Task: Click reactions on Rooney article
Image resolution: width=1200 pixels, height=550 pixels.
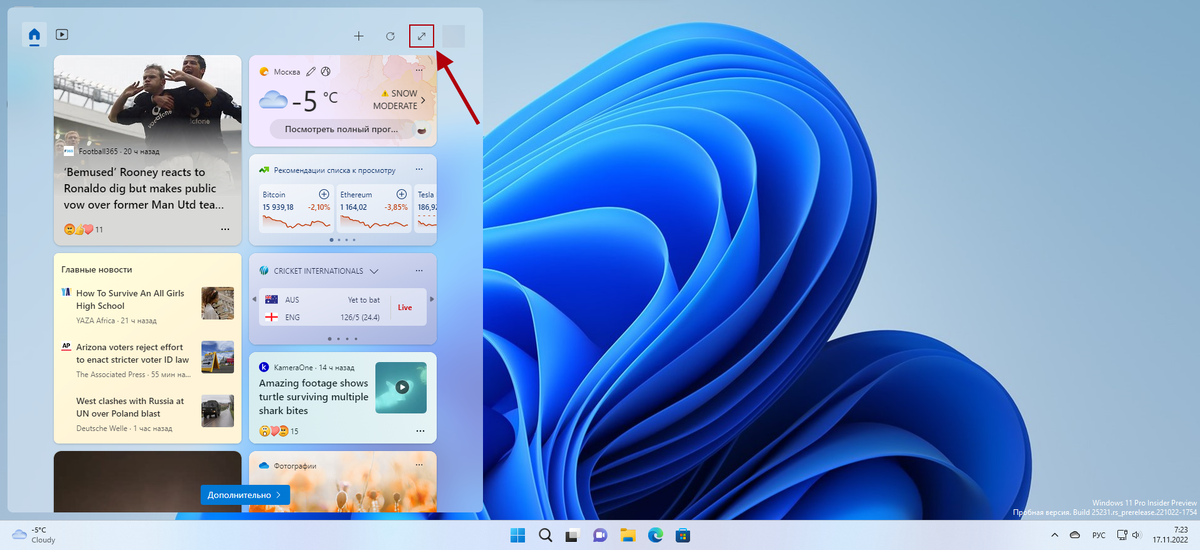Action: coord(83,229)
